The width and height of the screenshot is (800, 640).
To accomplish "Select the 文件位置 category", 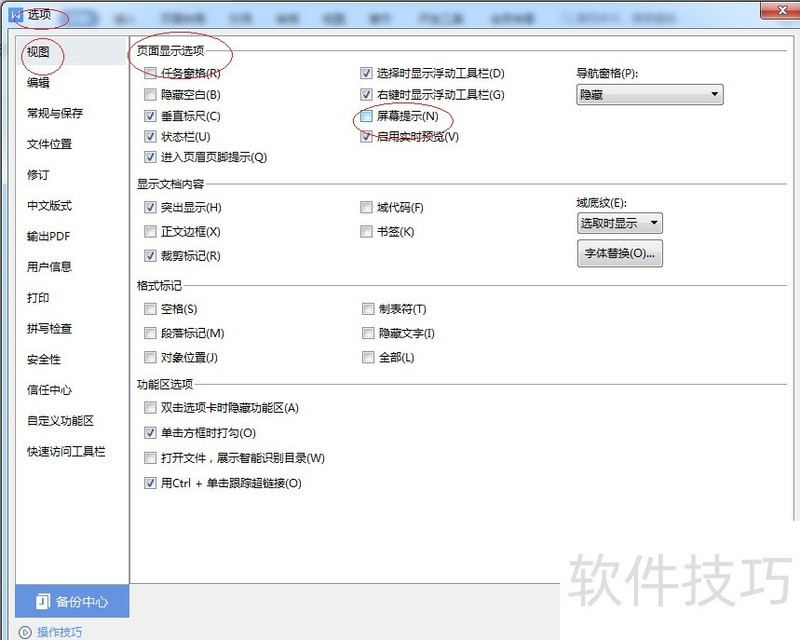I will [x=49, y=144].
